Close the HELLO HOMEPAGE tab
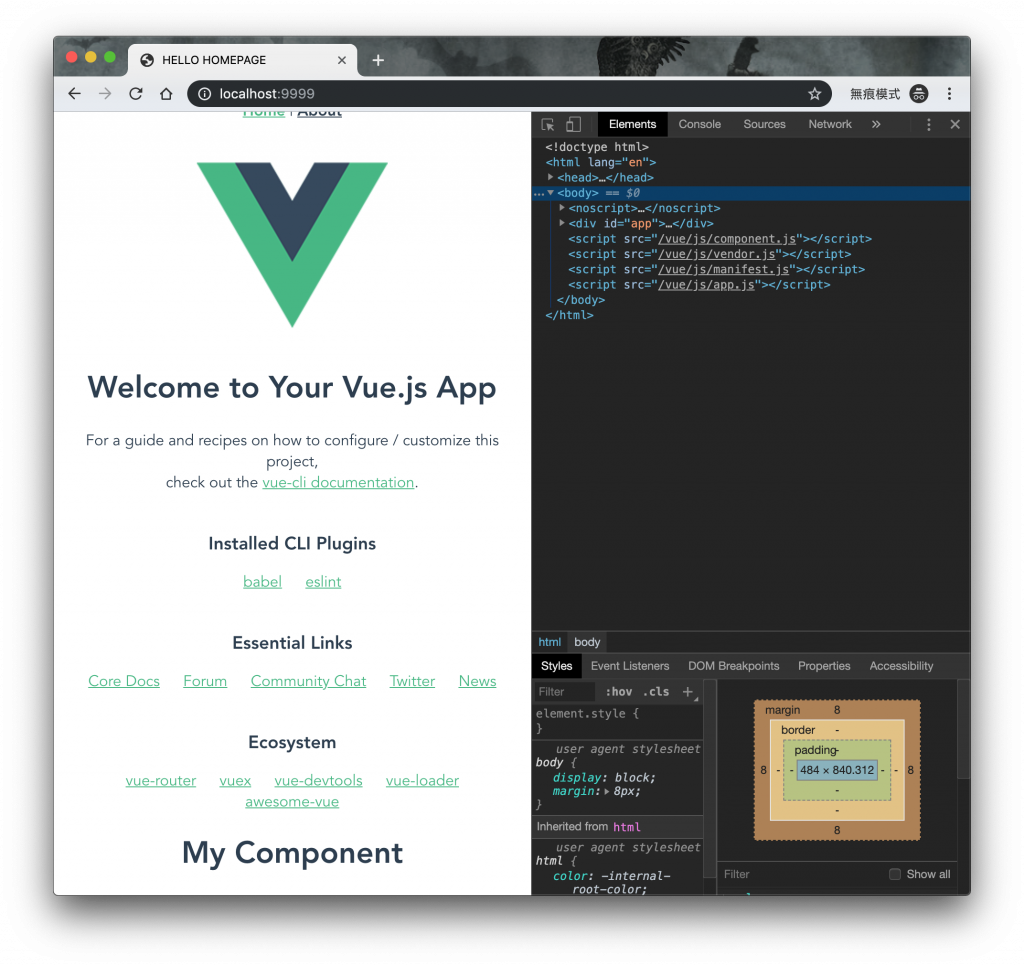The width and height of the screenshot is (1024, 966). click(x=342, y=60)
